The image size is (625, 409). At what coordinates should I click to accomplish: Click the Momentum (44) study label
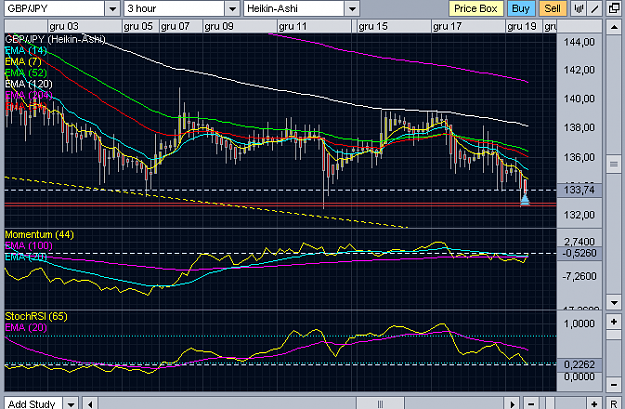point(39,234)
